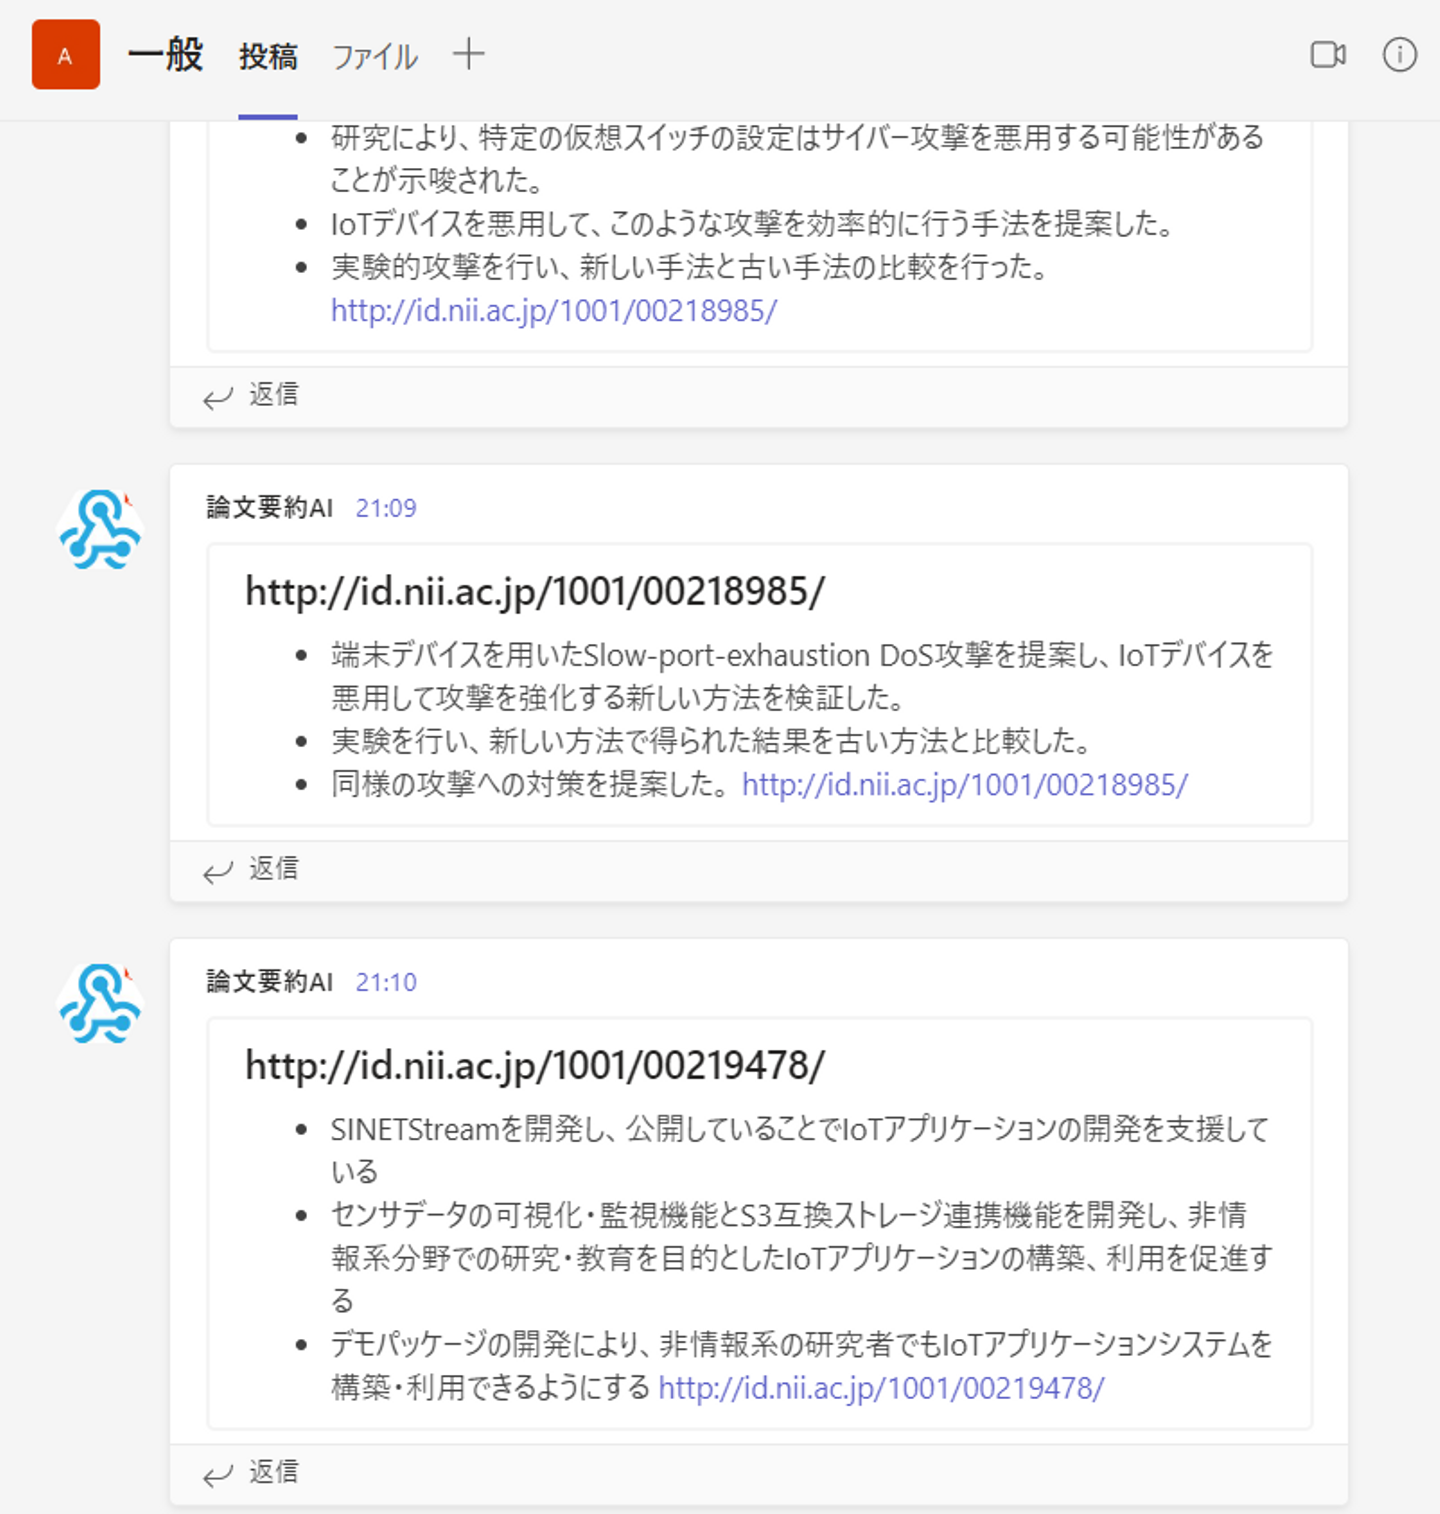1440x1514 pixels.
Task: Switch to the ファイル tab
Action: (x=375, y=57)
